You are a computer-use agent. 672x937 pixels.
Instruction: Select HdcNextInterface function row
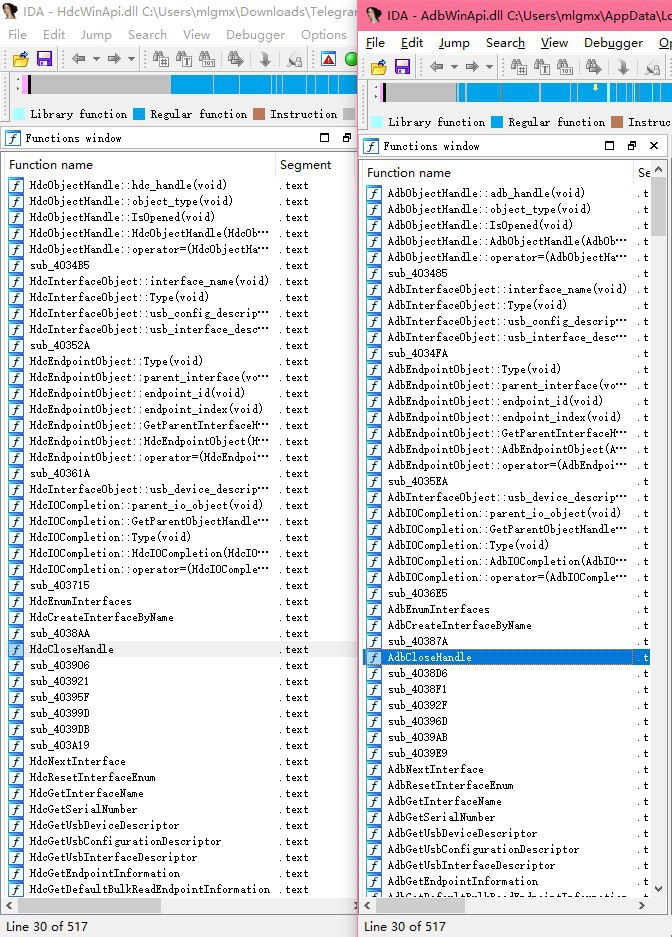[x=181, y=761]
